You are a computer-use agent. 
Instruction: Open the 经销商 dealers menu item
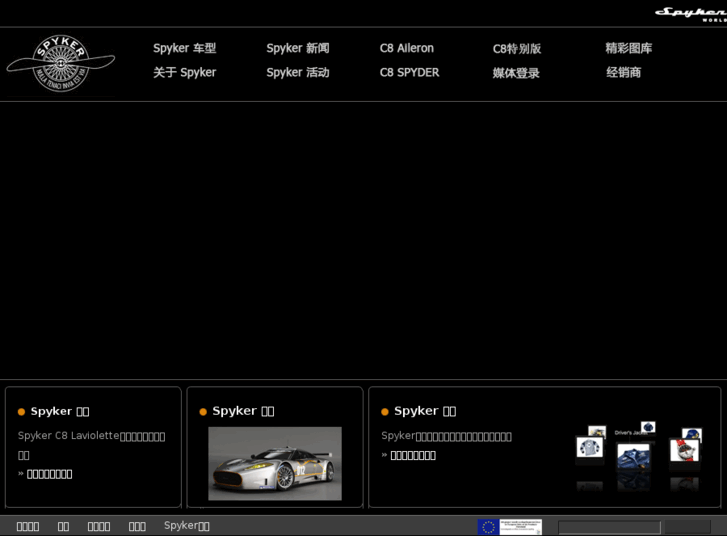pos(624,72)
